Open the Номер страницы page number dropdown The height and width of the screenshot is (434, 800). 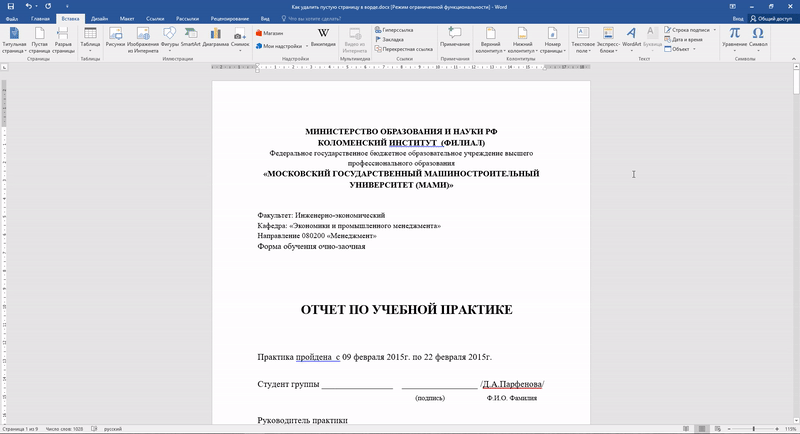(x=553, y=41)
